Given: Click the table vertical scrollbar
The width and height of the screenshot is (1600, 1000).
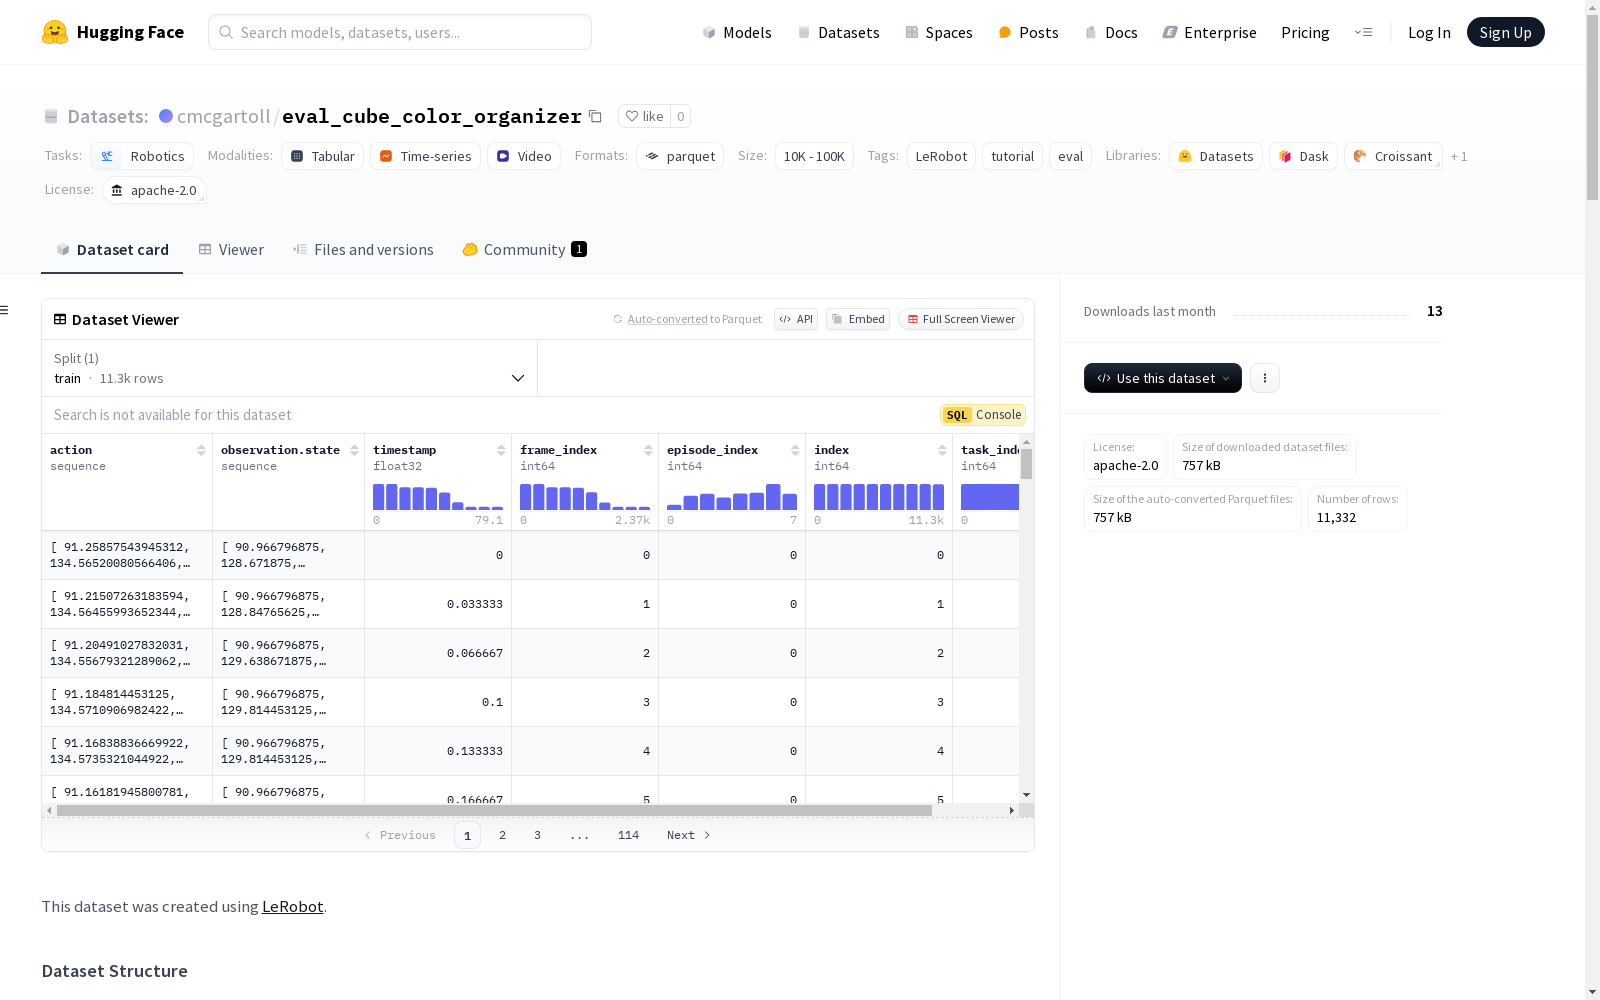Looking at the screenshot, I should [1026, 464].
